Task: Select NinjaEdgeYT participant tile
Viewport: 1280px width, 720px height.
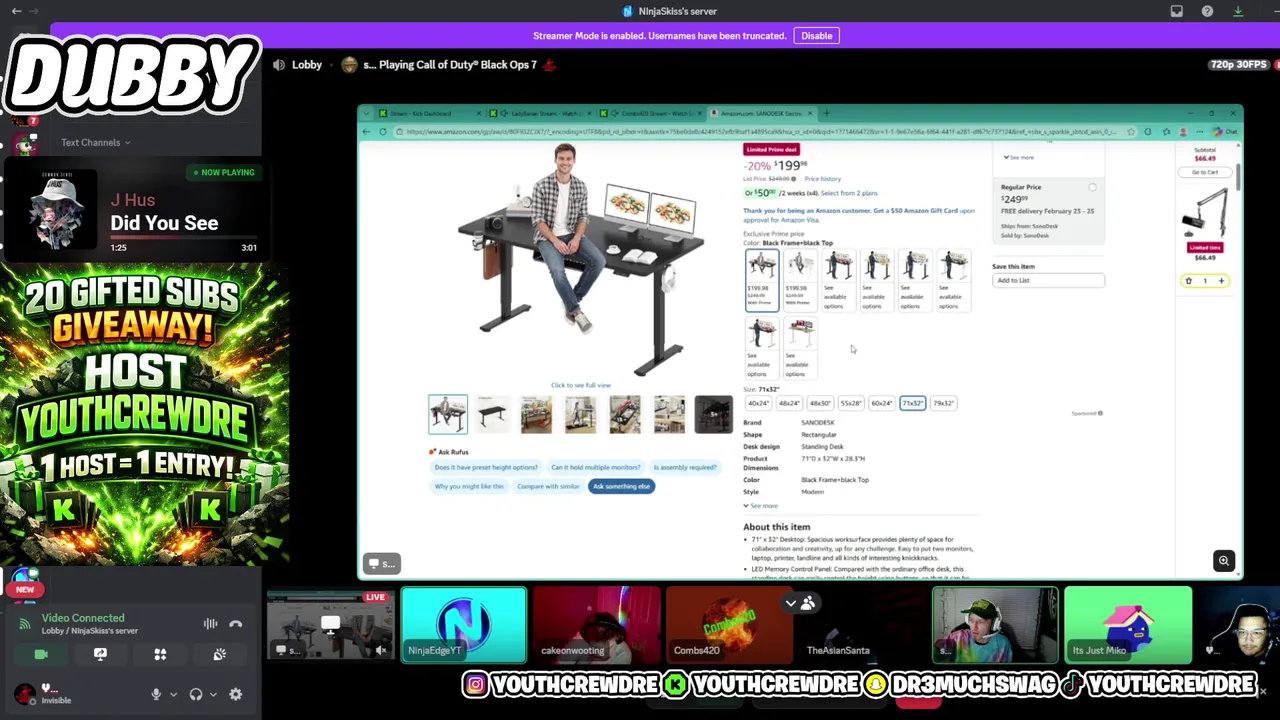Action: pos(463,625)
